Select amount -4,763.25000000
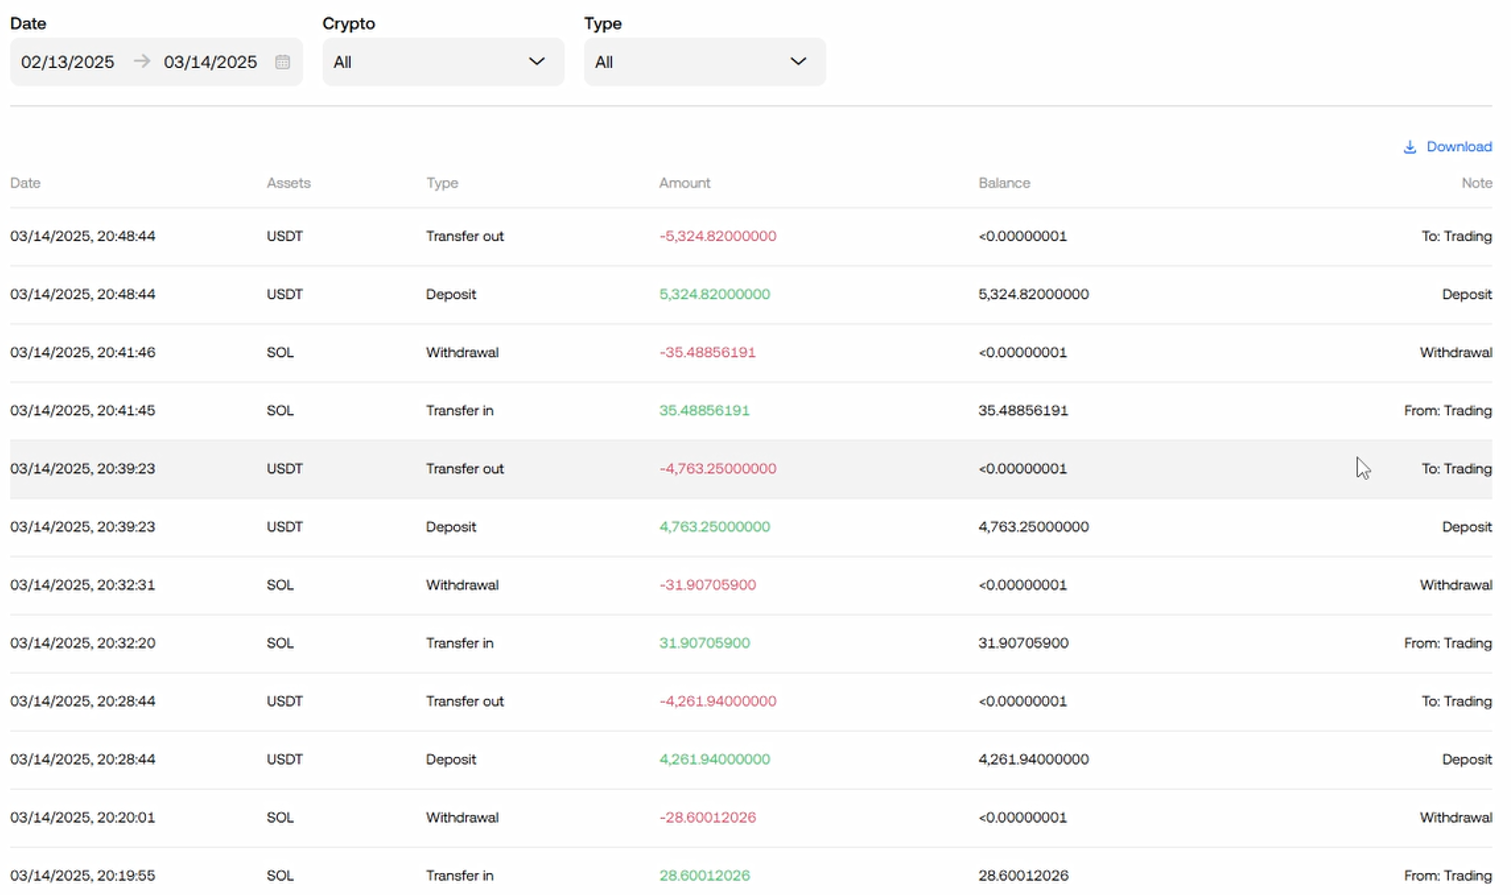Screen dimensions: 1511x895 click(x=718, y=468)
